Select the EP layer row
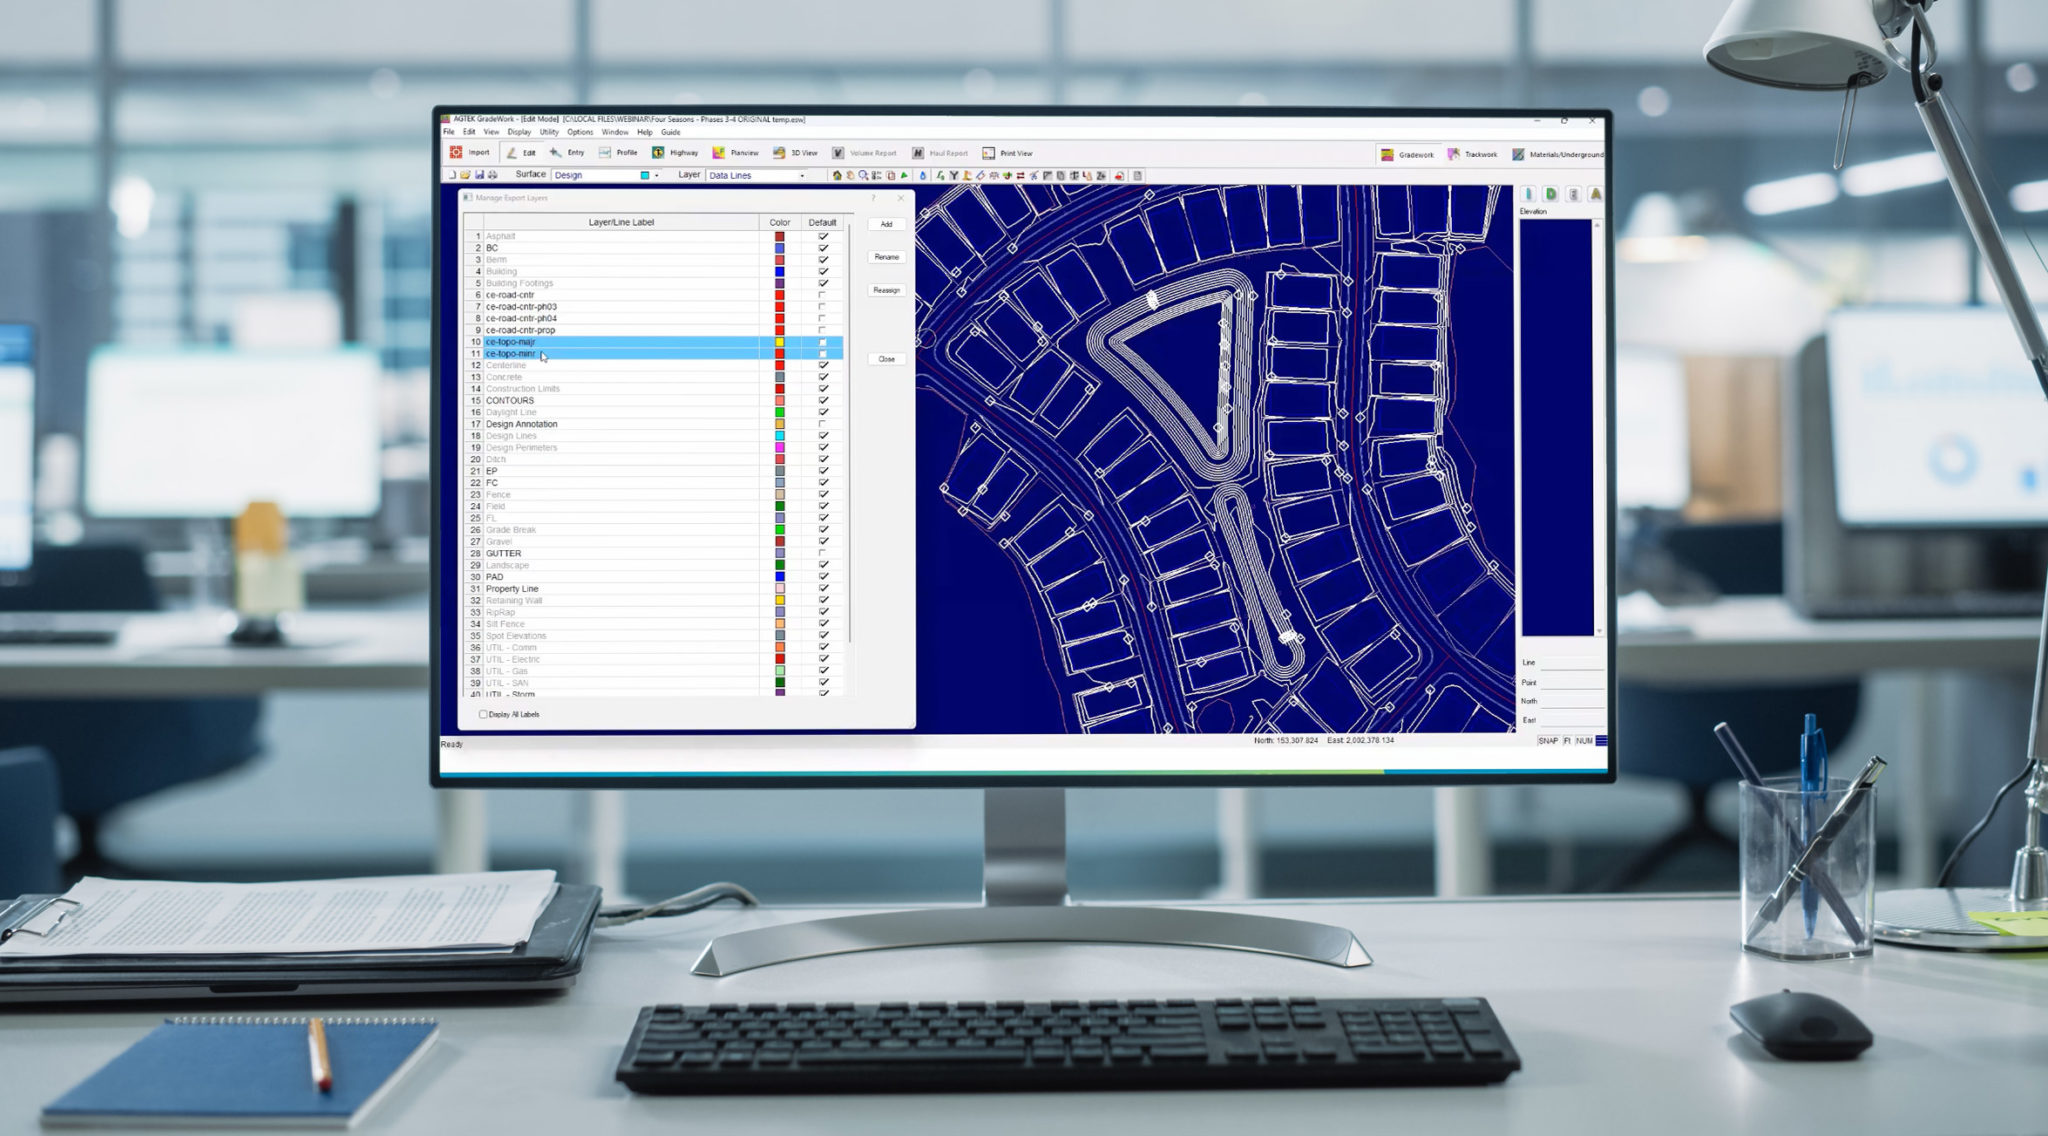Viewport: 2048px width, 1136px height. pyautogui.click(x=654, y=471)
